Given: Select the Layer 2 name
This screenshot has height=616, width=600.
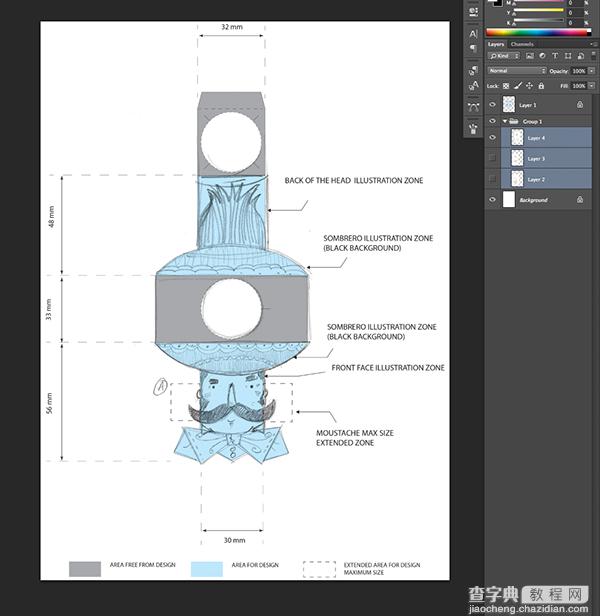Looking at the screenshot, I should (x=536, y=180).
